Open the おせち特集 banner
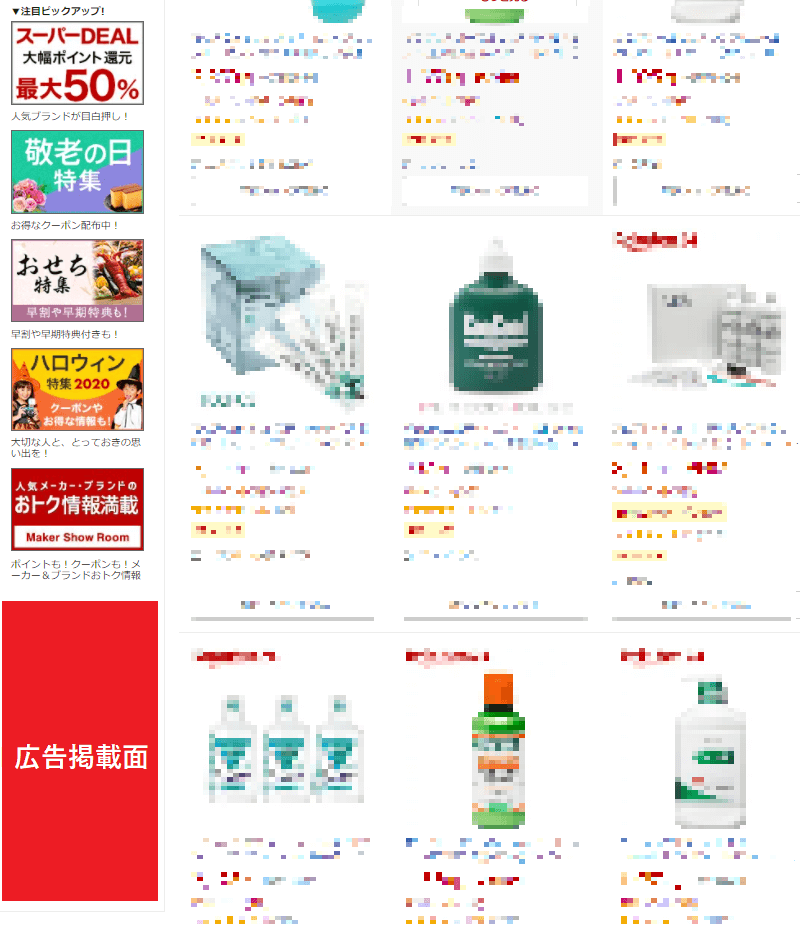 point(77,281)
